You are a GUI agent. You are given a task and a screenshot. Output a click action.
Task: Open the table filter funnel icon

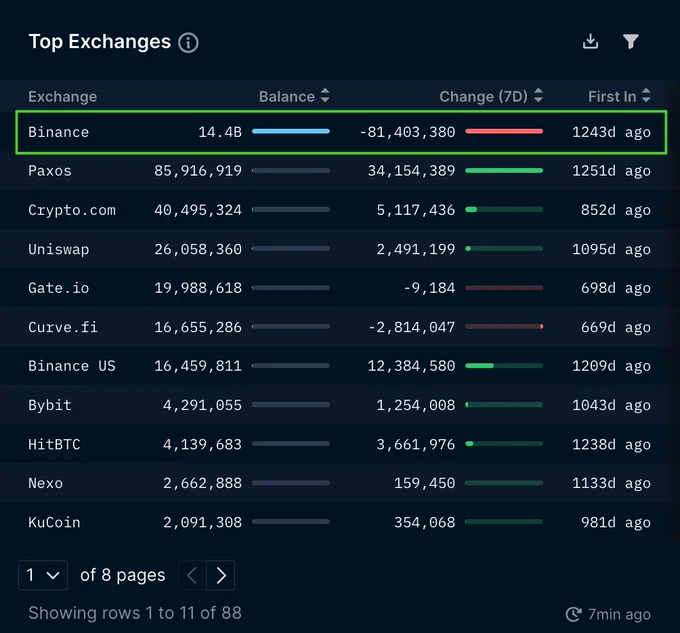click(631, 42)
